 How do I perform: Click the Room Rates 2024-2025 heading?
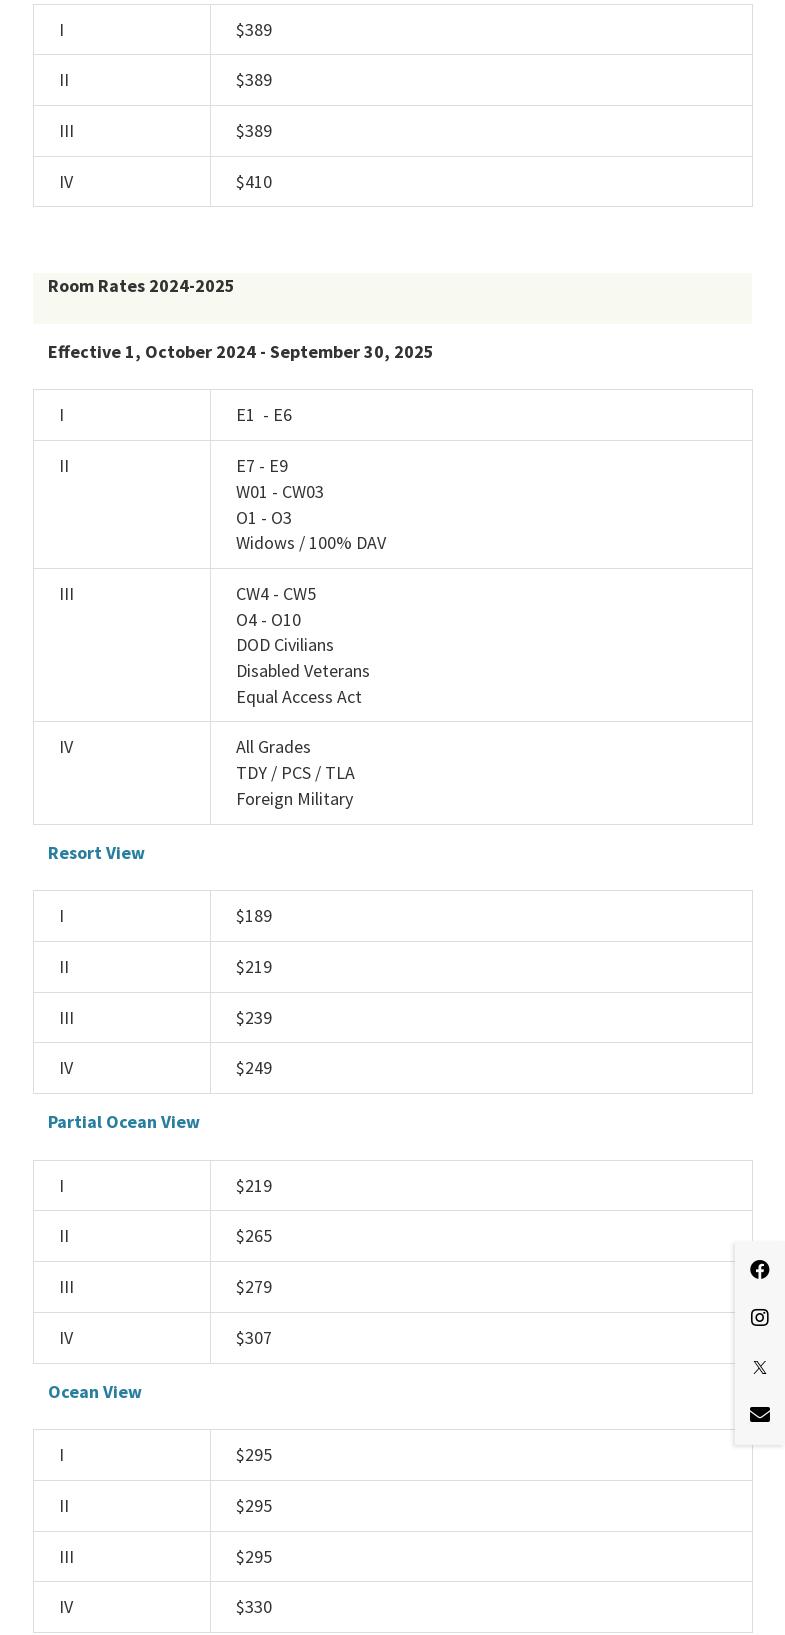pyautogui.click(x=141, y=286)
